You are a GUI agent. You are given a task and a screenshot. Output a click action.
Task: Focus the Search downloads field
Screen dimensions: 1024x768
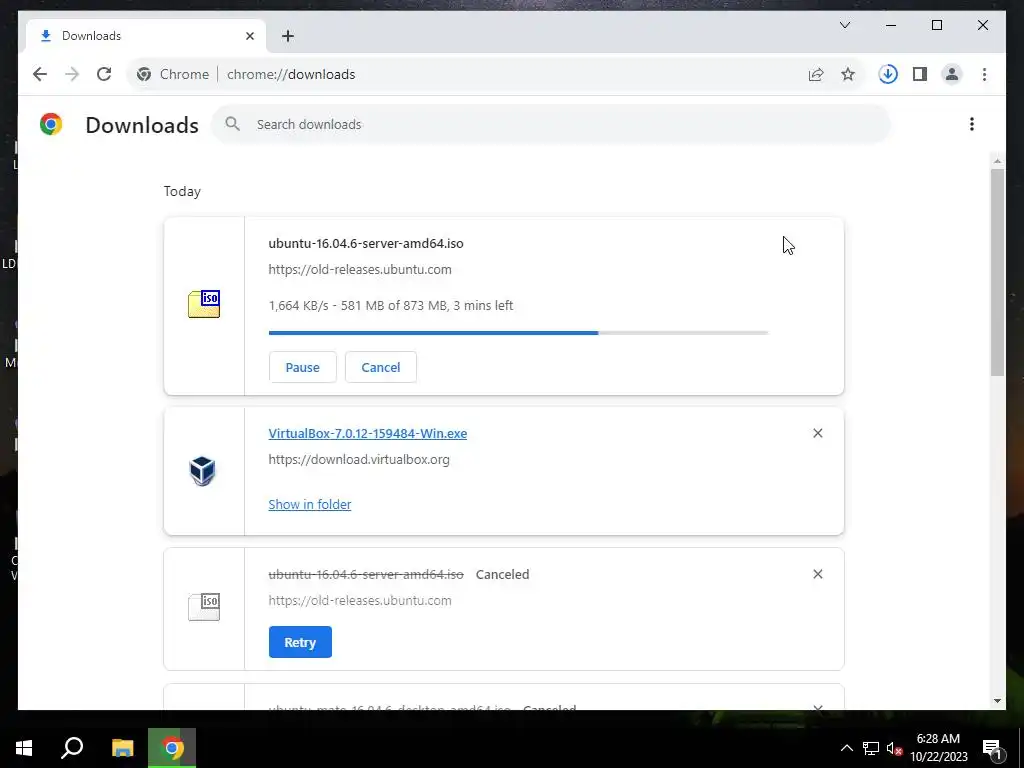coord(551,124)
